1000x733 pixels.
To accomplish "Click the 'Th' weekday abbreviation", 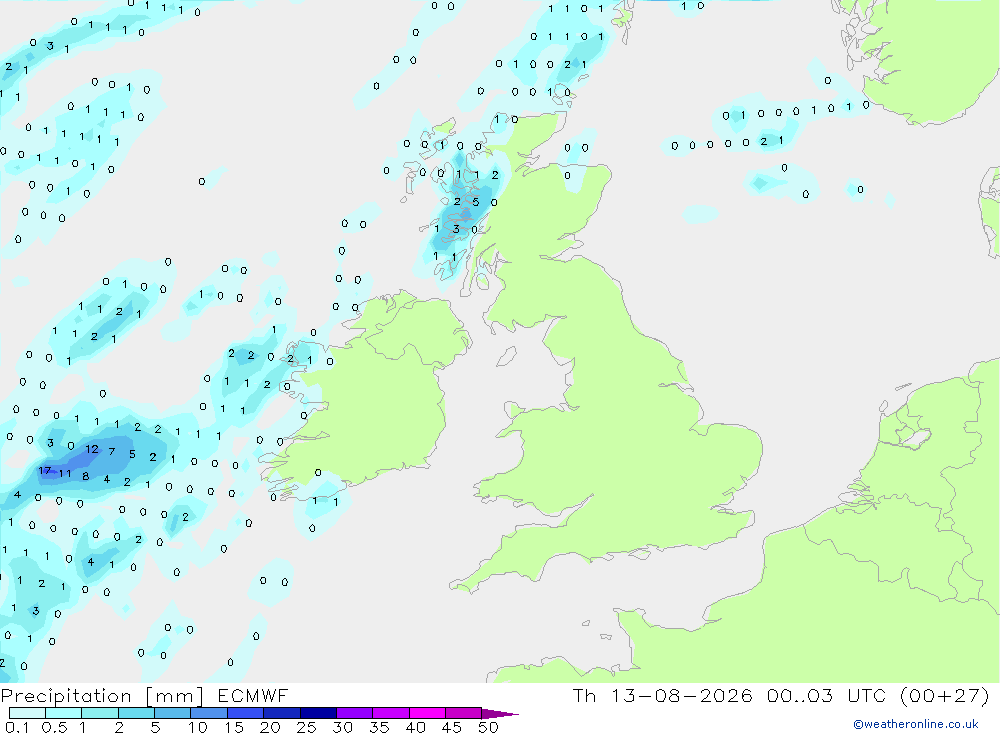I will (x=584, y=695).
